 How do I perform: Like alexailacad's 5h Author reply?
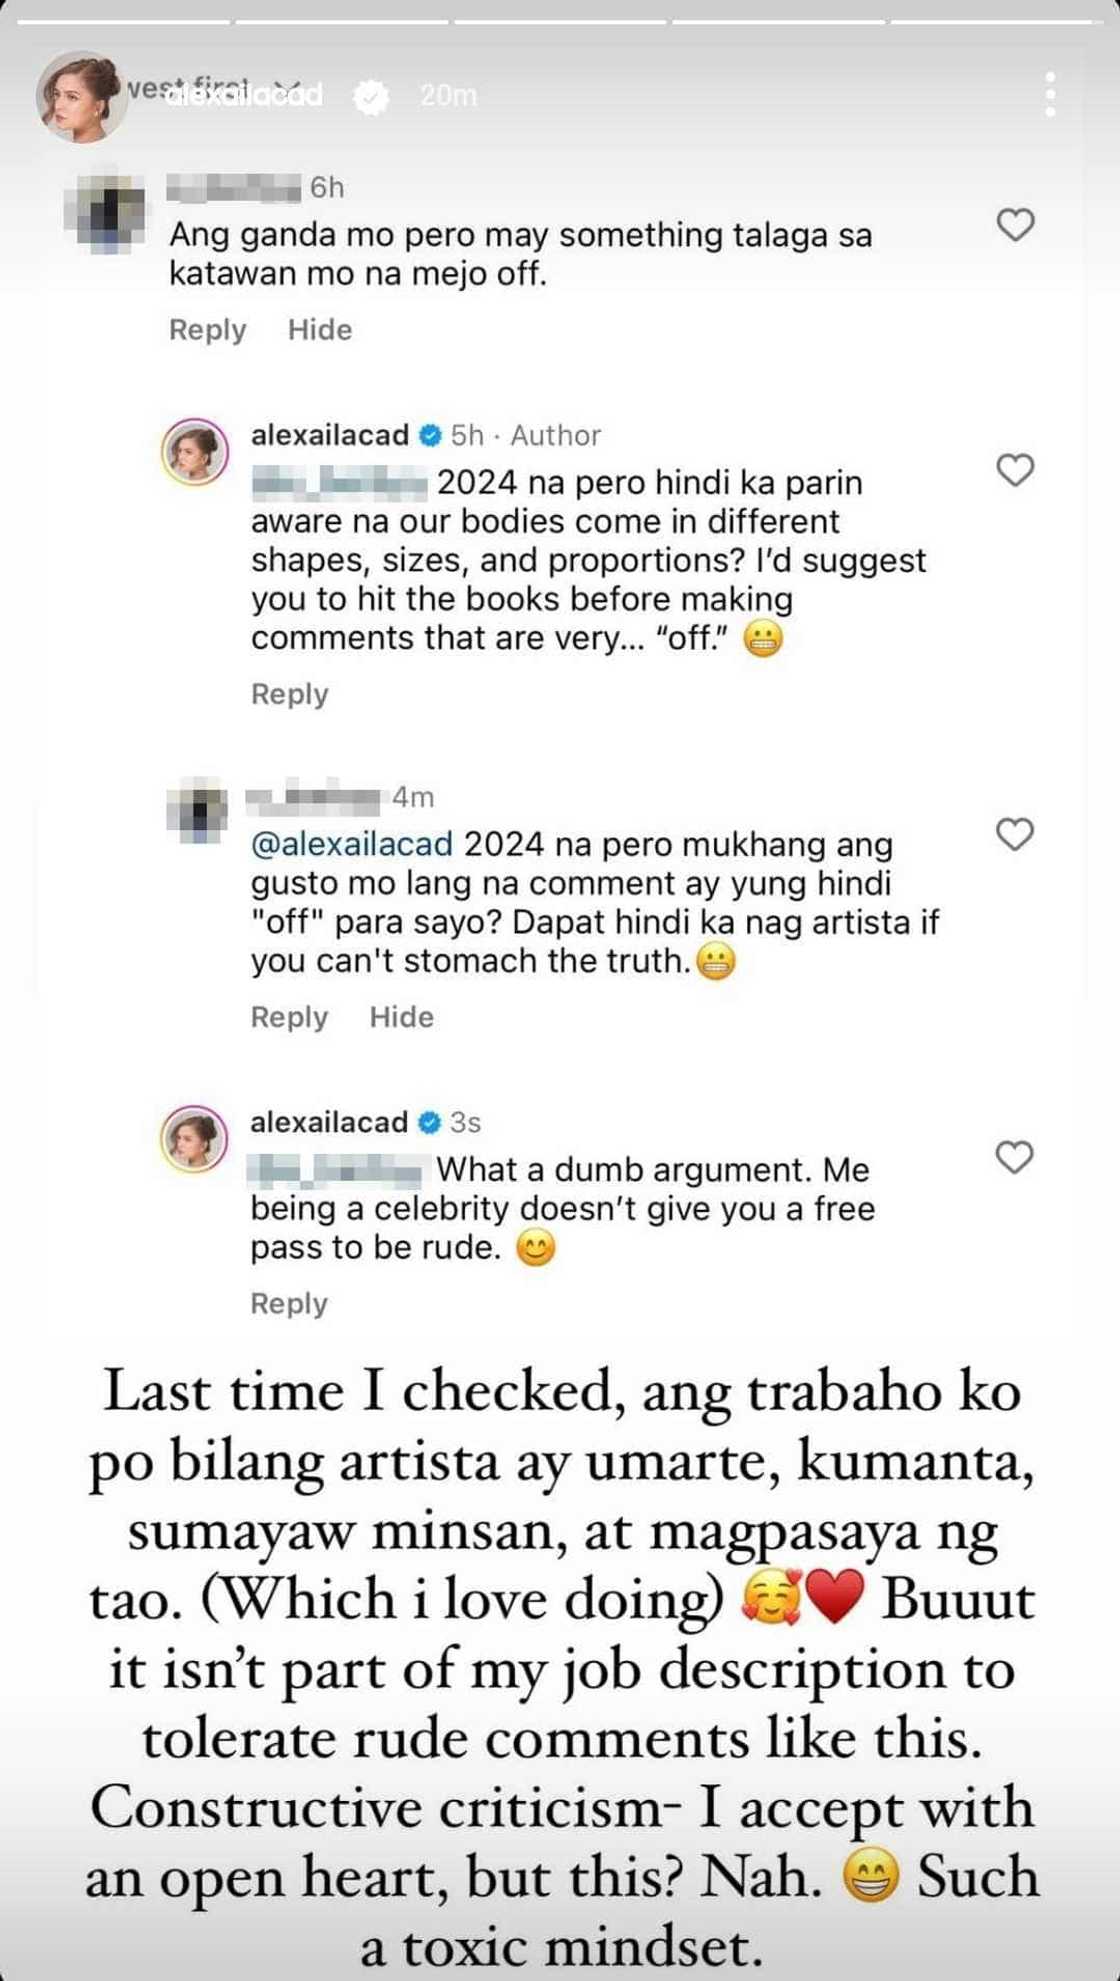click(1016, 469)
